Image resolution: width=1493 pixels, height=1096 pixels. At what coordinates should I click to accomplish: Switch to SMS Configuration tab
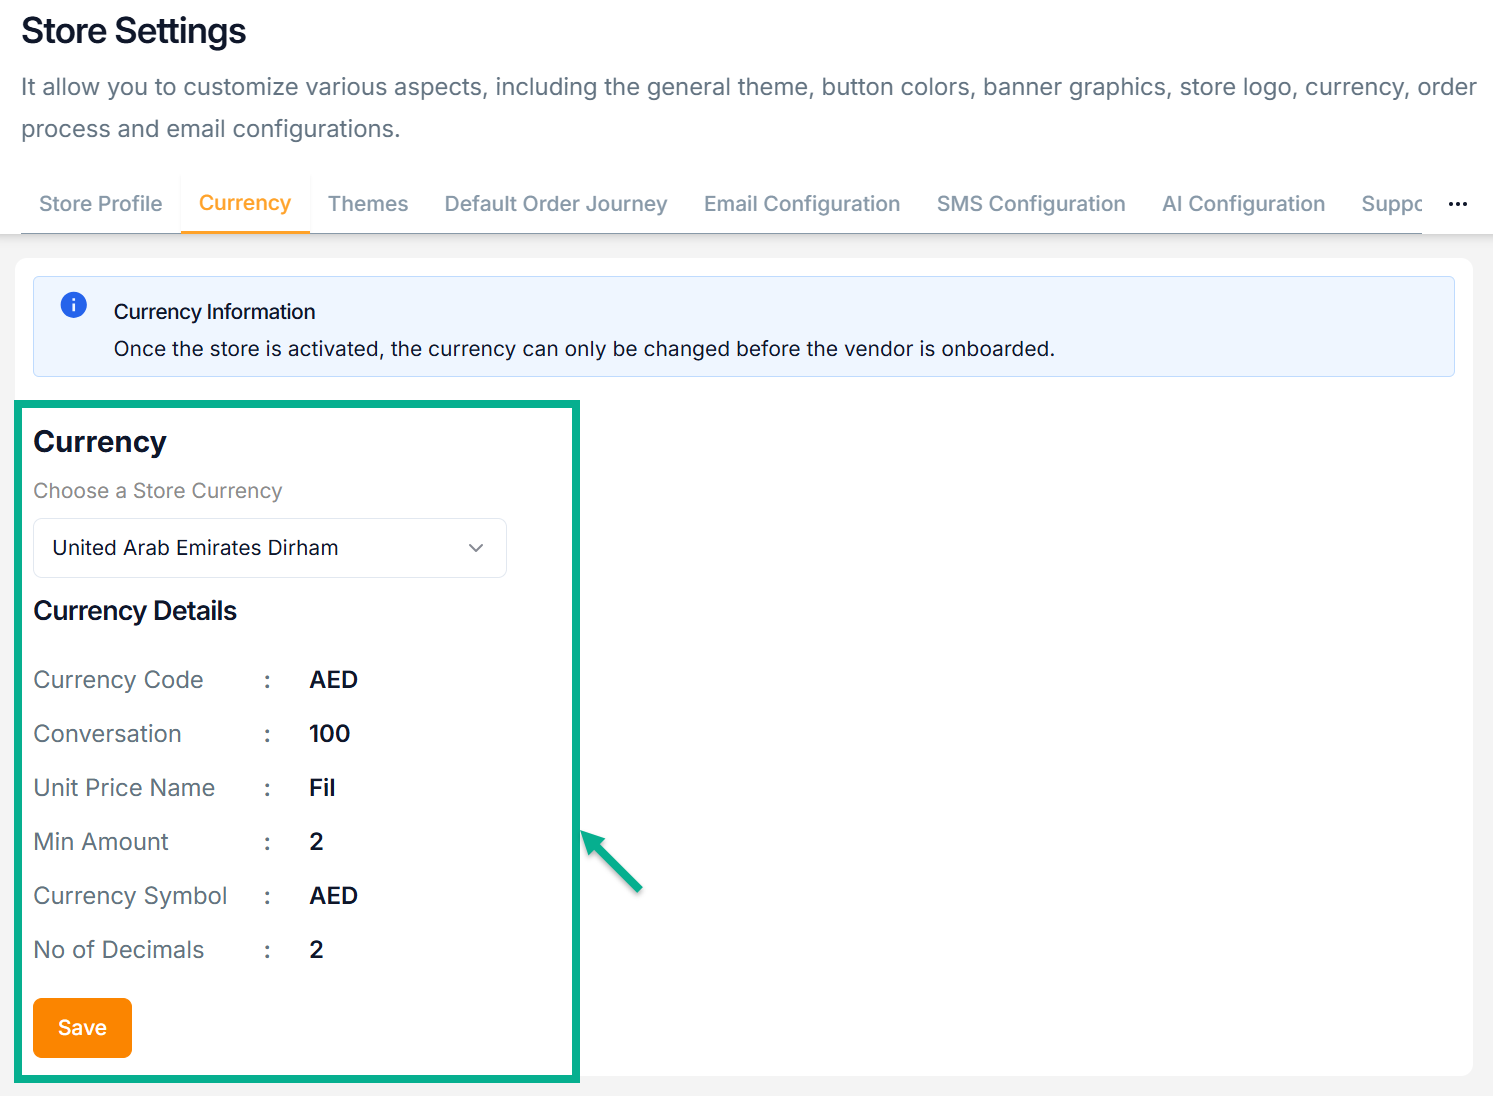[x=1030, y=204]
